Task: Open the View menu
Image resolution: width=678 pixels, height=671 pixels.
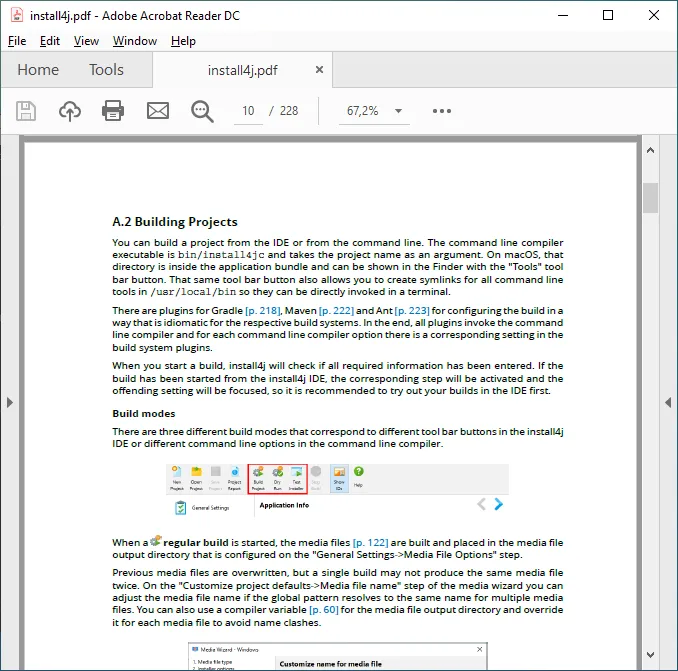Action: coord(86,41)
